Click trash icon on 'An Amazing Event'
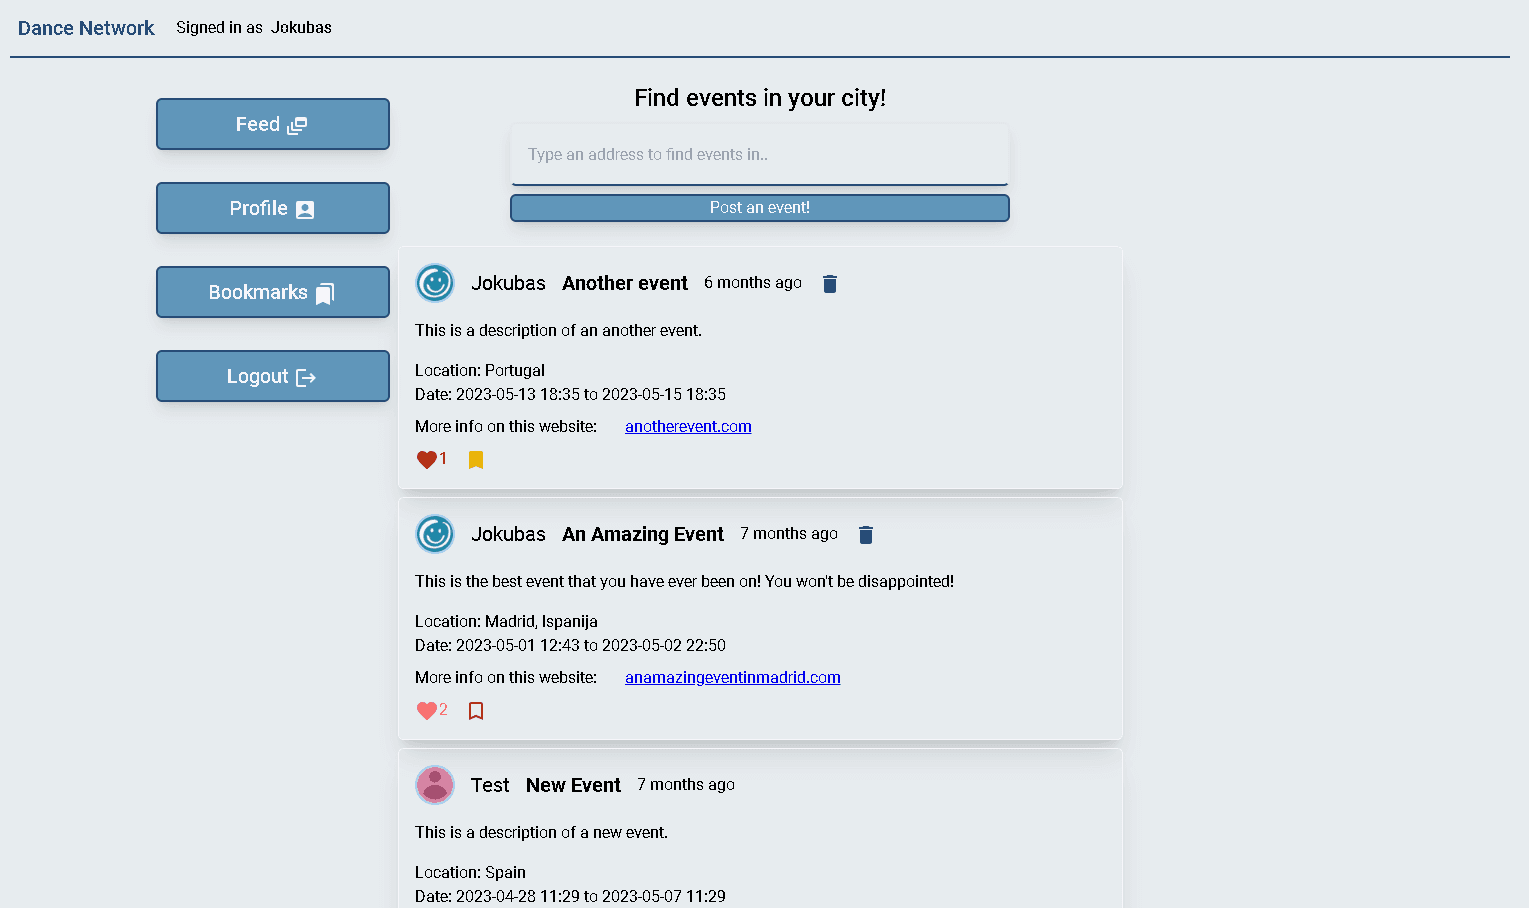This screenshot has height=908, width=1529. 865,535
